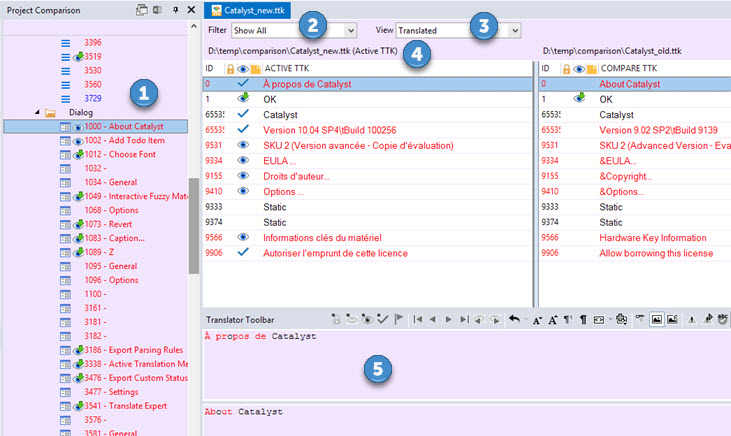This screenshot has height=436, width=731.
Task: Select dialog 1073 - Revert
Action: coord(108,224)
